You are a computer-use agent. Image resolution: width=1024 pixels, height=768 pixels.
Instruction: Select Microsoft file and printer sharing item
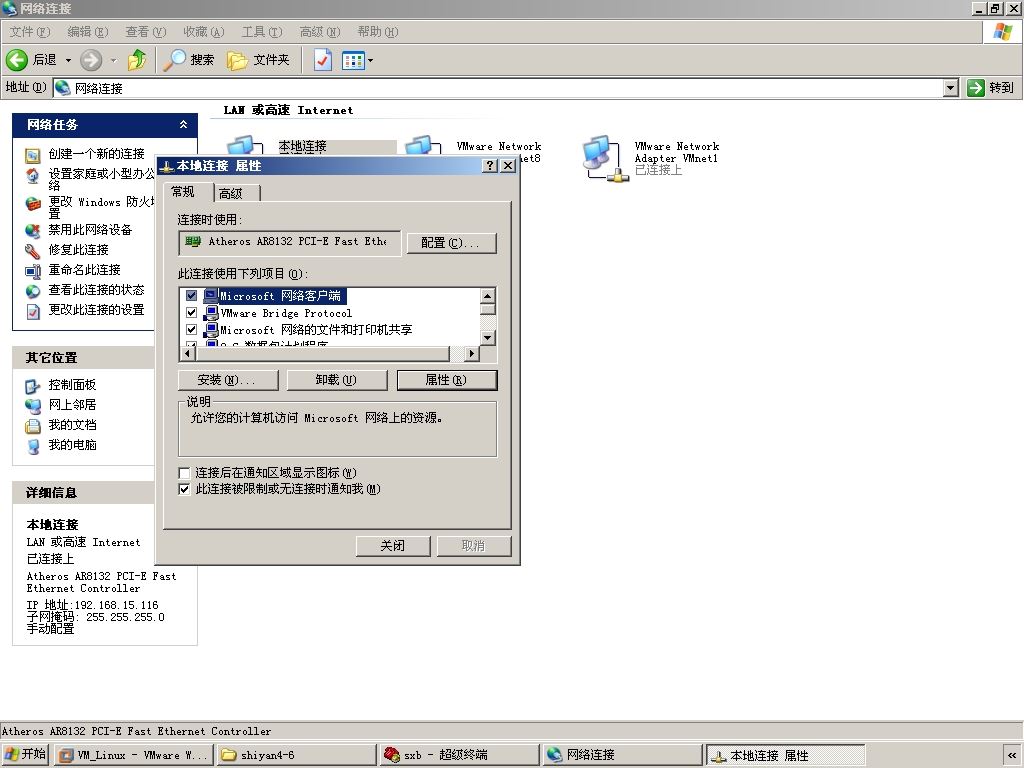click(316, 330)
